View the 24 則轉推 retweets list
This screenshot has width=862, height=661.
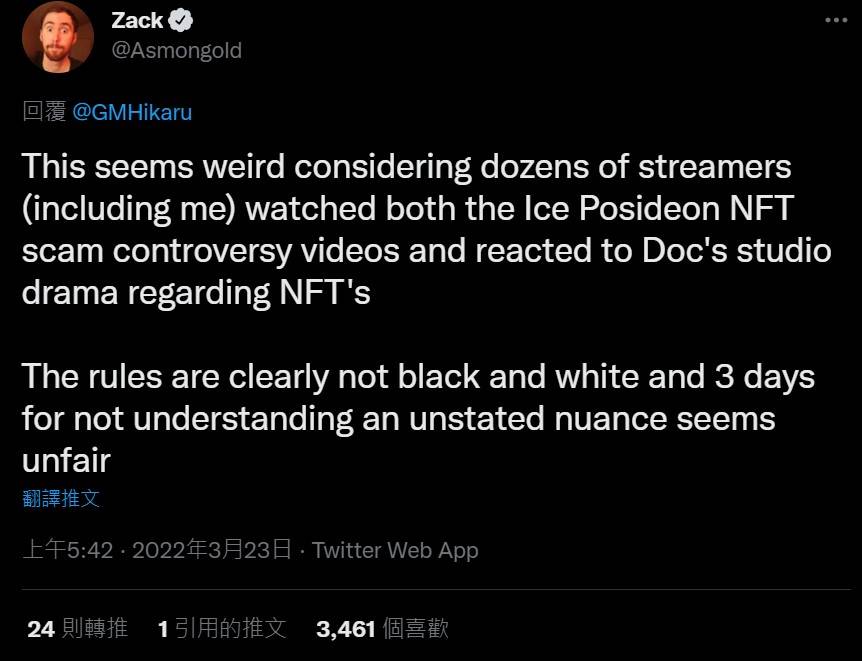[77, 628]
